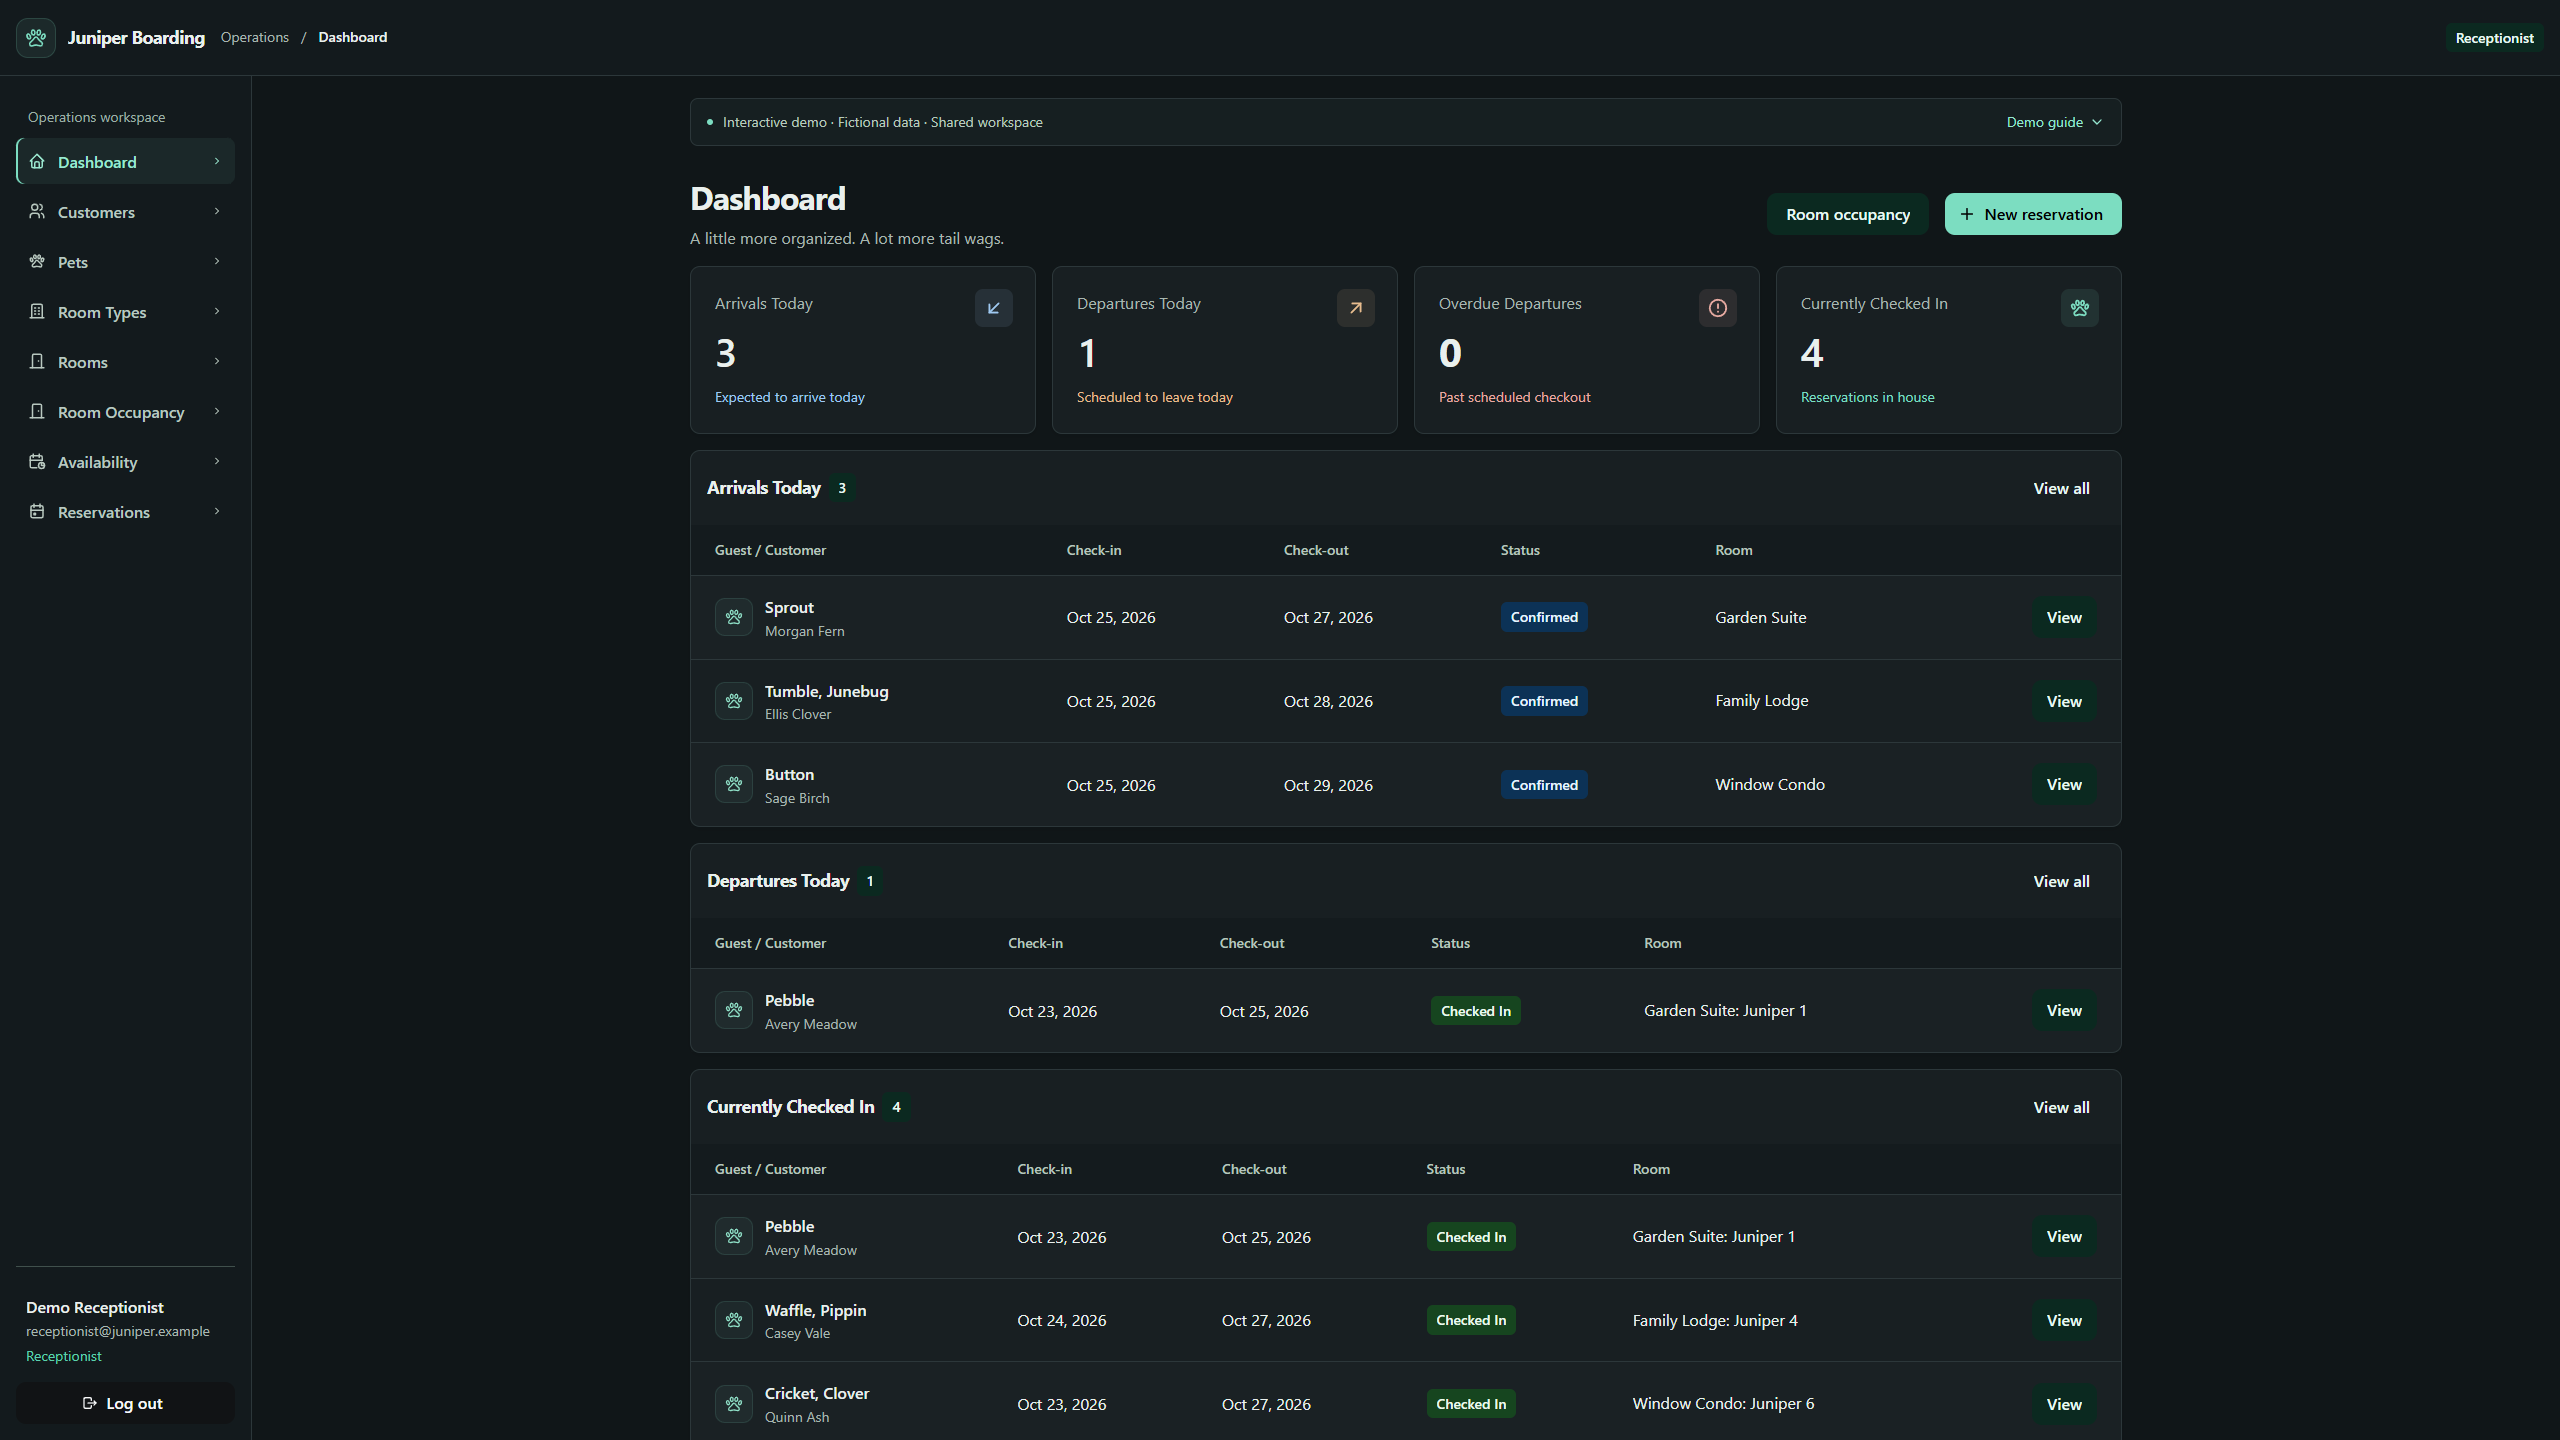The height and width of the screenshot is (1440, 2560).
Task: Click the Receptionist role badge in header
Action: coord(2494,38)
